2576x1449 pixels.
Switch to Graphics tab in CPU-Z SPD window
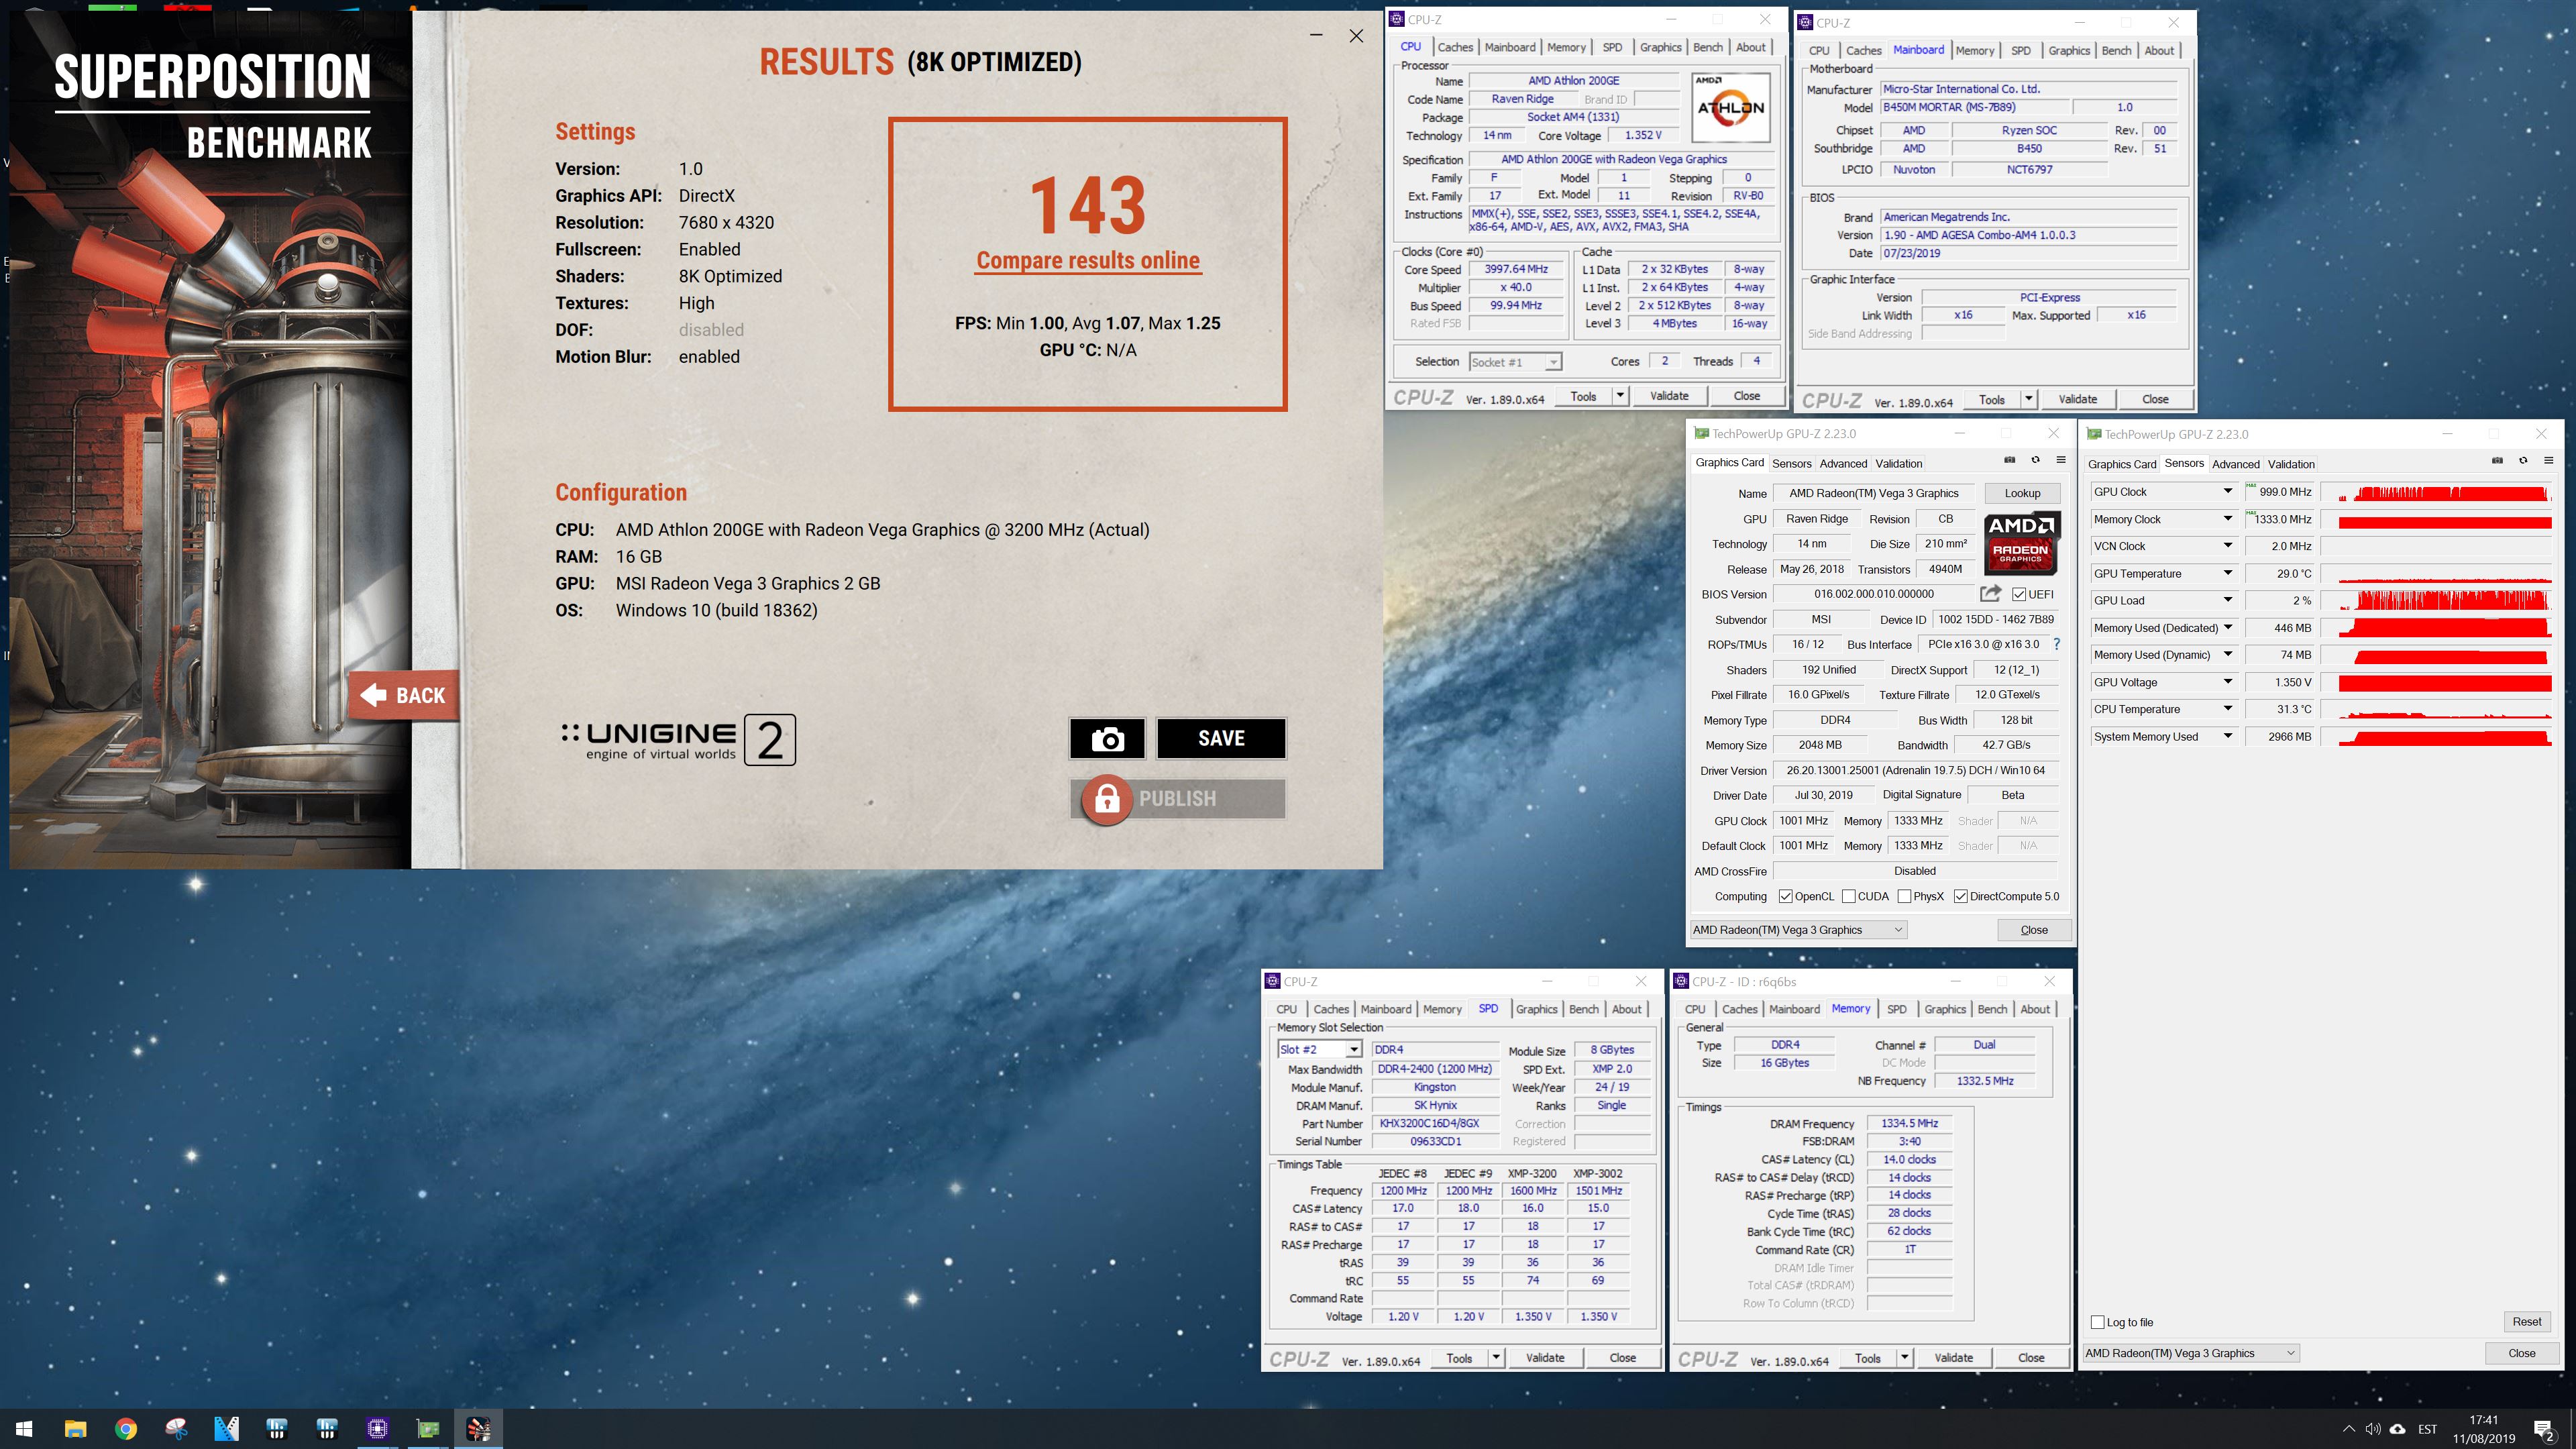tap(1536, 1009)
